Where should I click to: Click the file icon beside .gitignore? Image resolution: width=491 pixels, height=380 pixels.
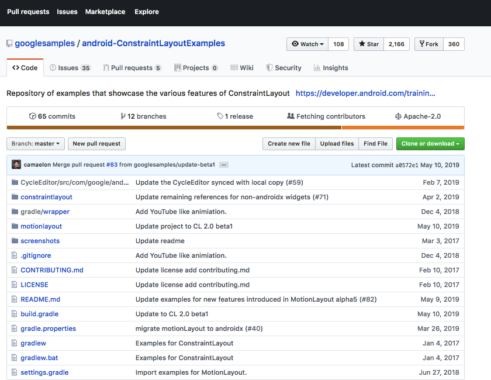(14, 255)
